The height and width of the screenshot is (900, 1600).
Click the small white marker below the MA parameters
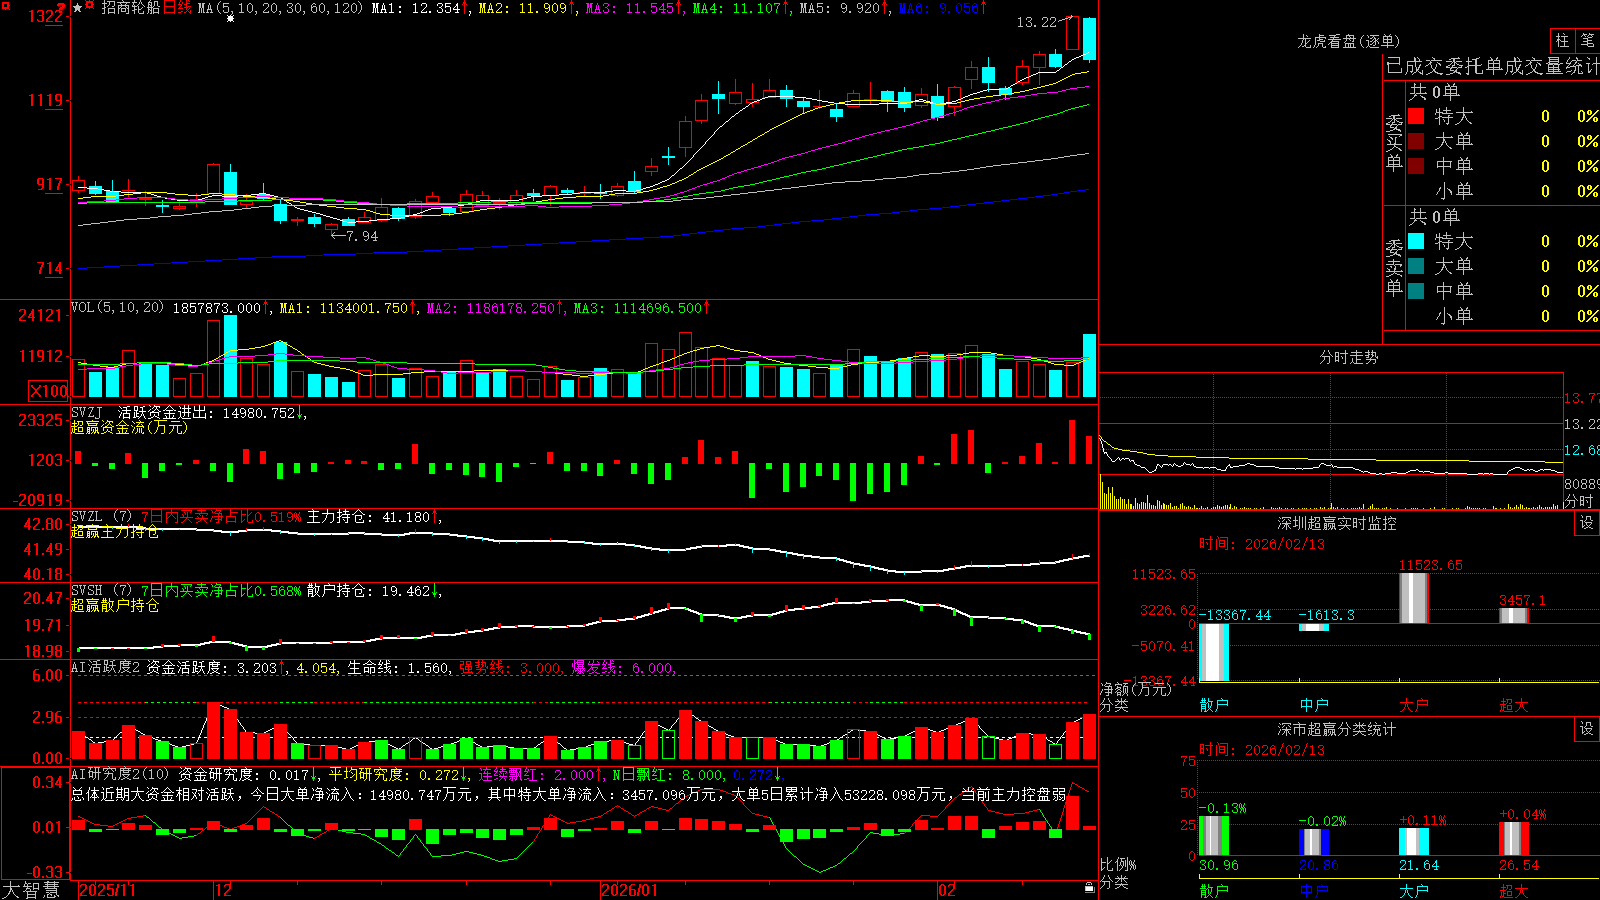pyautogui.click(x=230, y=19)
